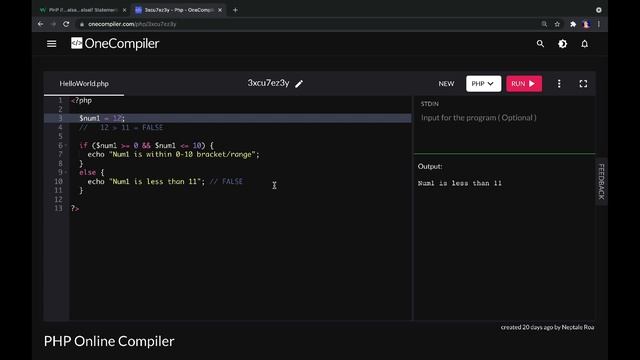This screenshot has height=360, width=640.
Task: Bookmark this page with star icon
Action: 557,24
